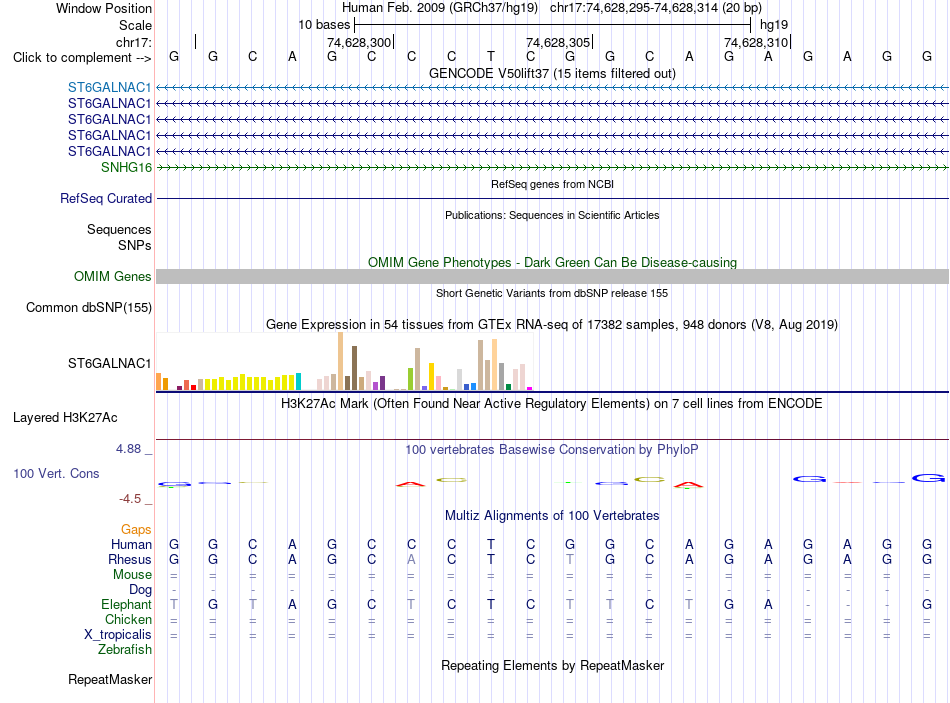
Task: Select the Dog species label
Action: click(x=140, y=590)
